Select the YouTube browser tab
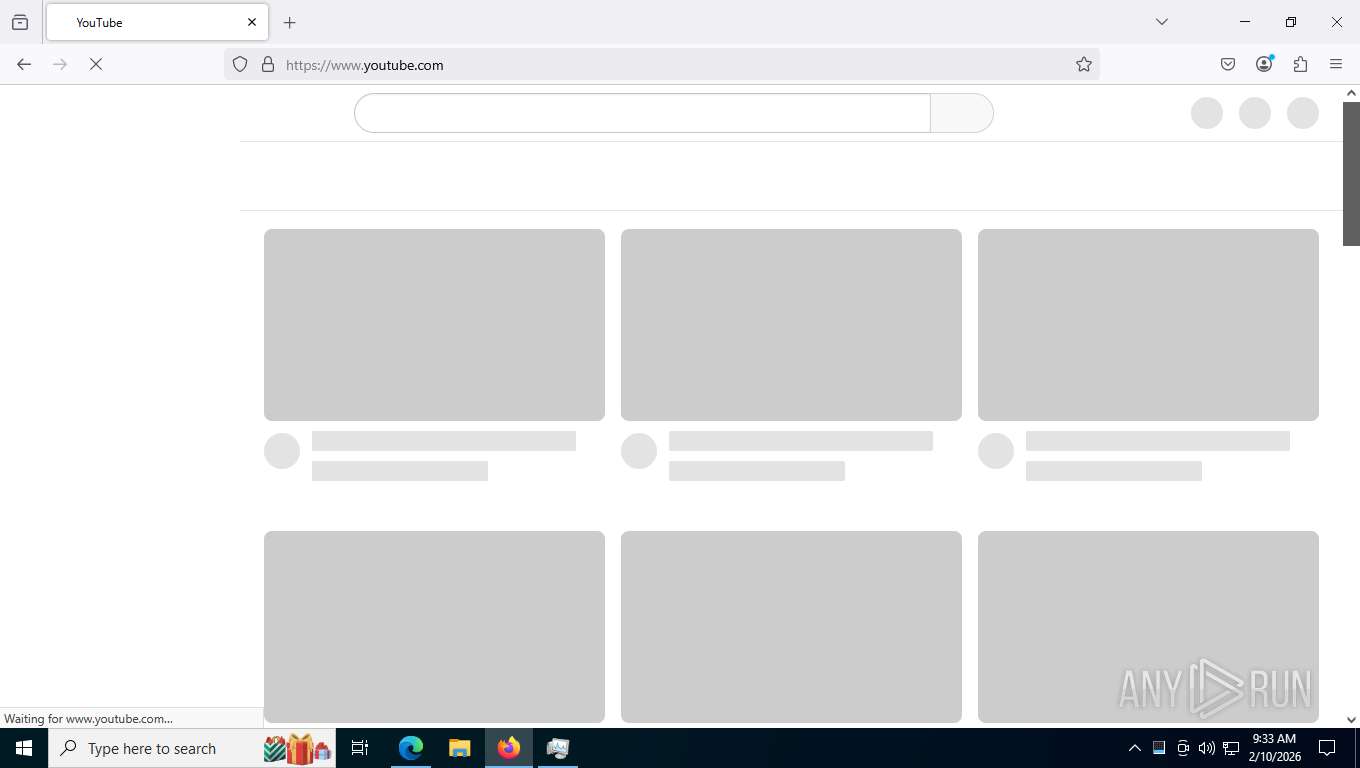The width and height of the screenshot is (1360, 768). coord(157,22)
